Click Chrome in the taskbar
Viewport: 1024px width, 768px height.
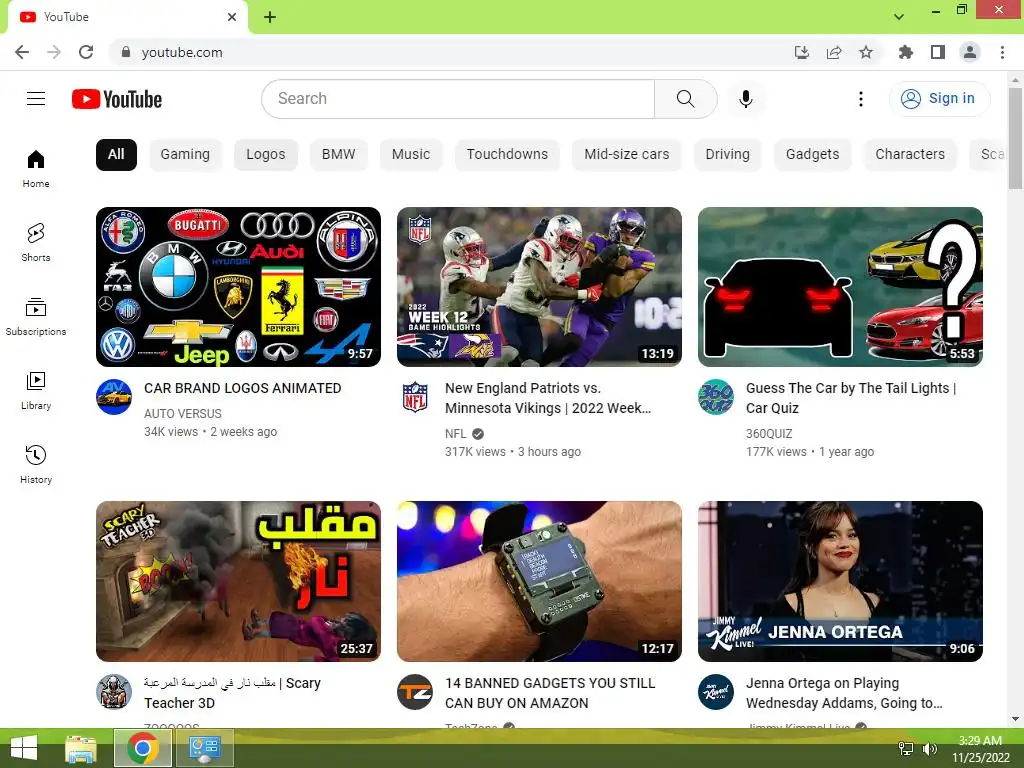[143, 748]
